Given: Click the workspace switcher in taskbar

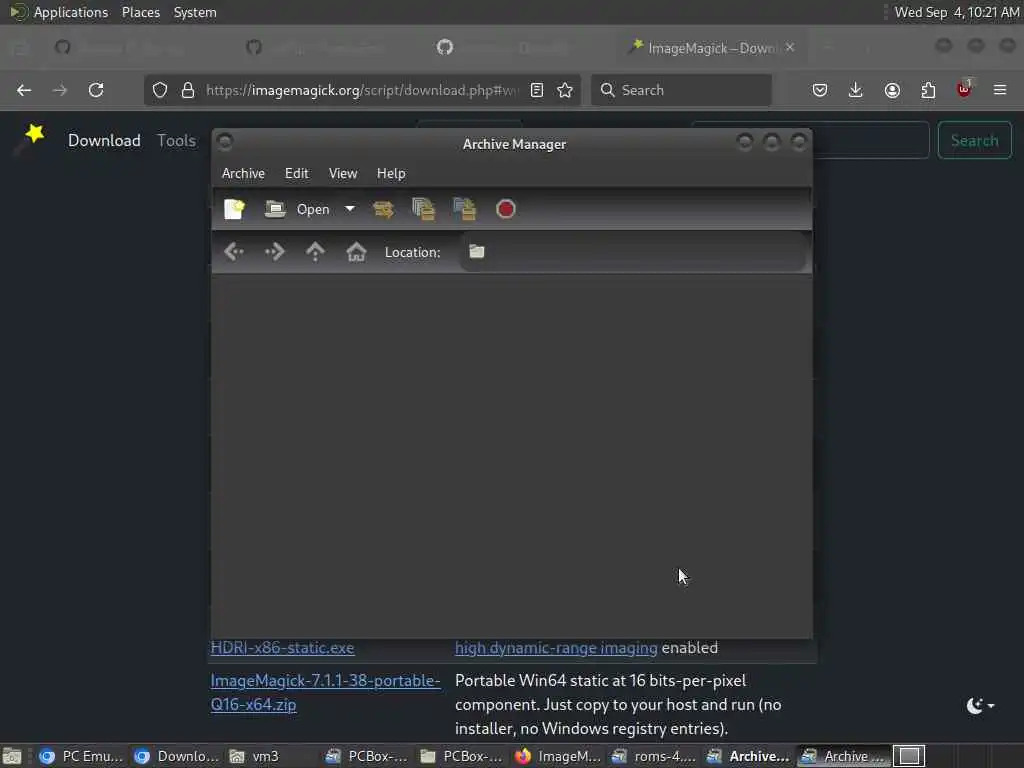Looking at the screenshot, I should tap(909, 756).
